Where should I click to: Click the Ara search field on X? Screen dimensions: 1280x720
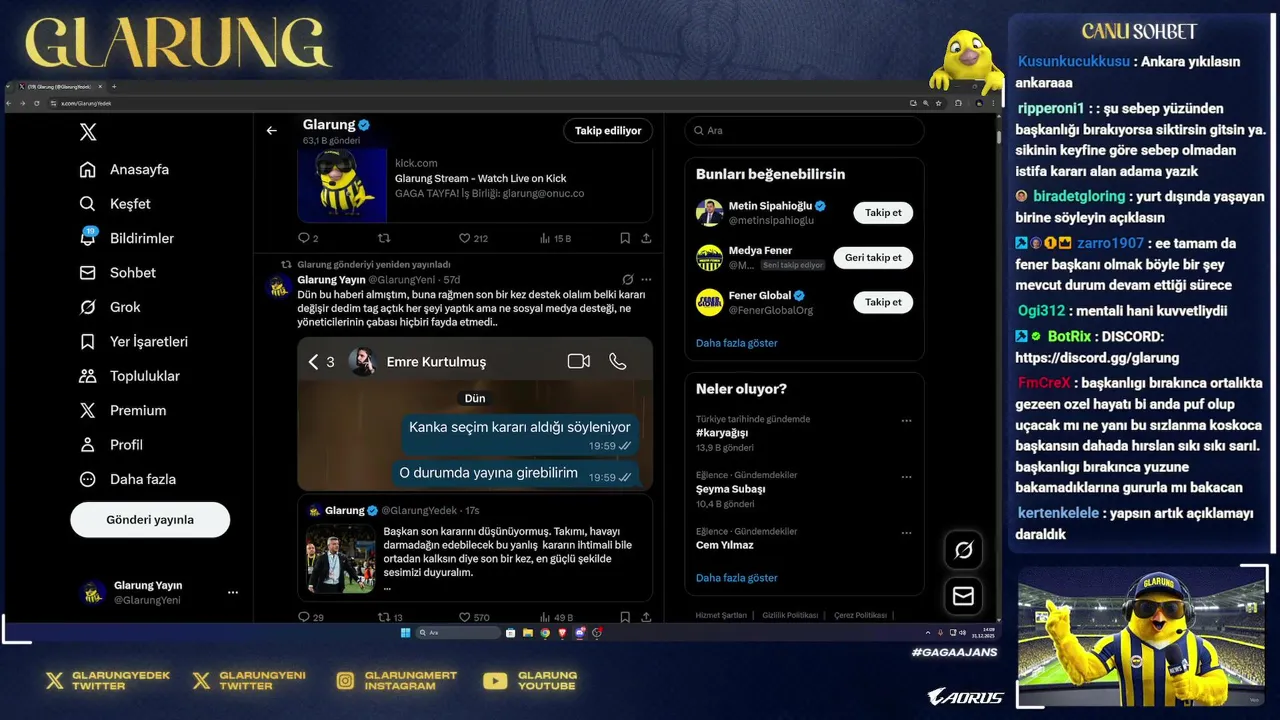[804, 130]
